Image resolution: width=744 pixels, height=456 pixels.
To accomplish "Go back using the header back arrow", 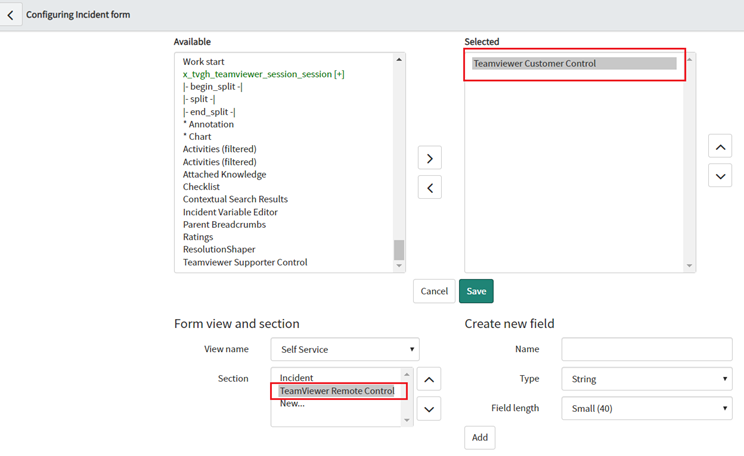I will tap(10, 15).
